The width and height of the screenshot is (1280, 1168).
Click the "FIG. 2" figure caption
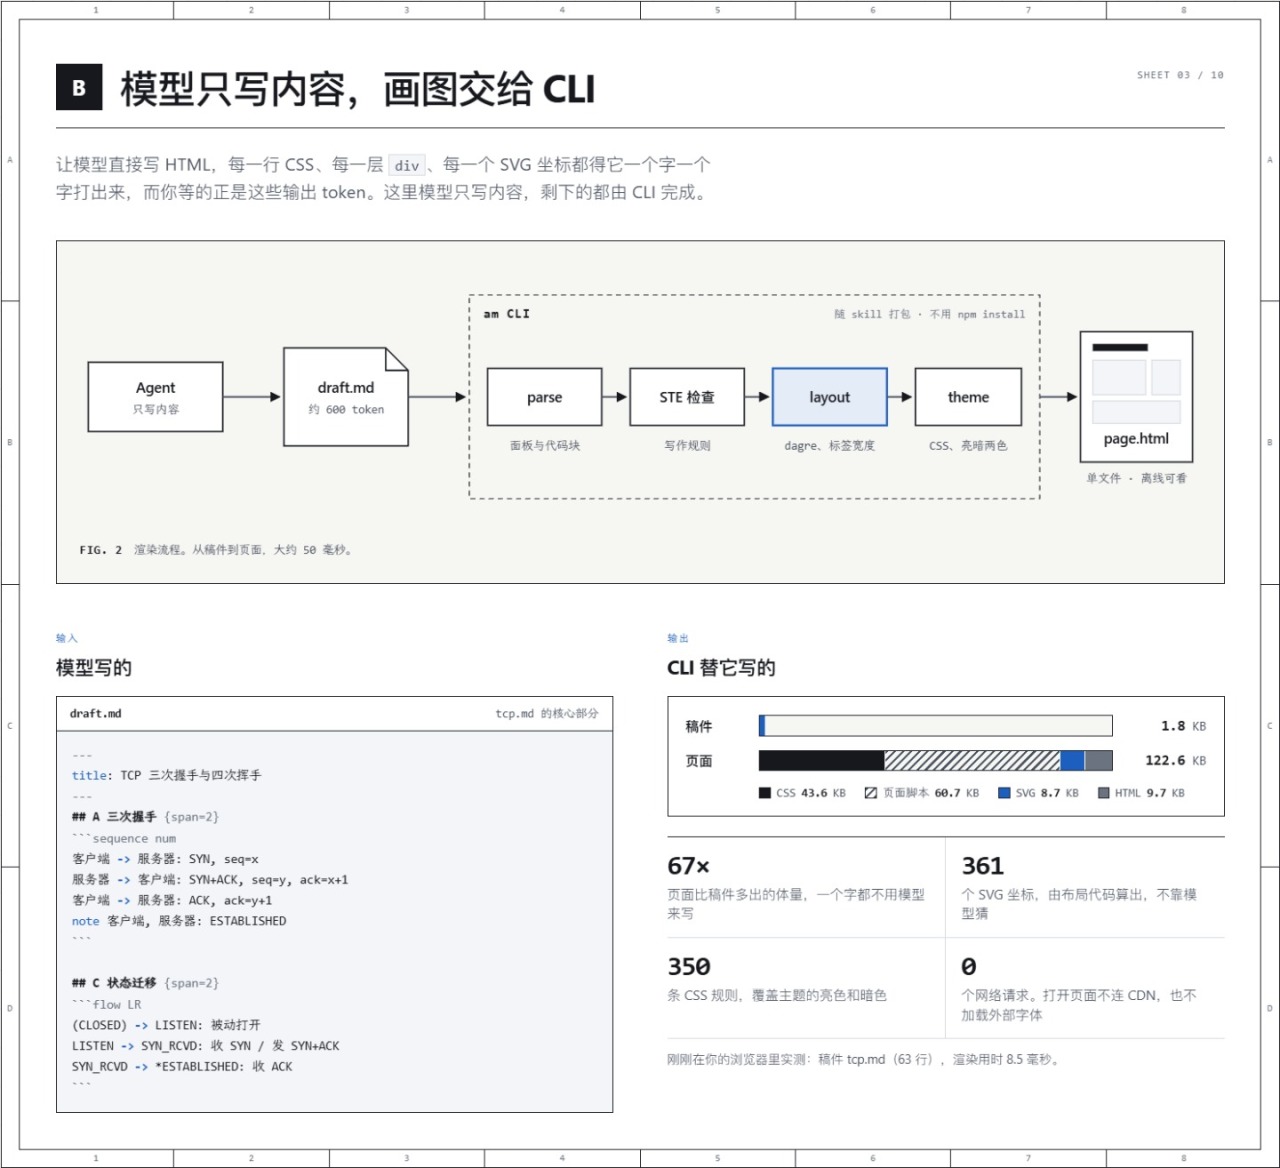[x=101, y=550]
